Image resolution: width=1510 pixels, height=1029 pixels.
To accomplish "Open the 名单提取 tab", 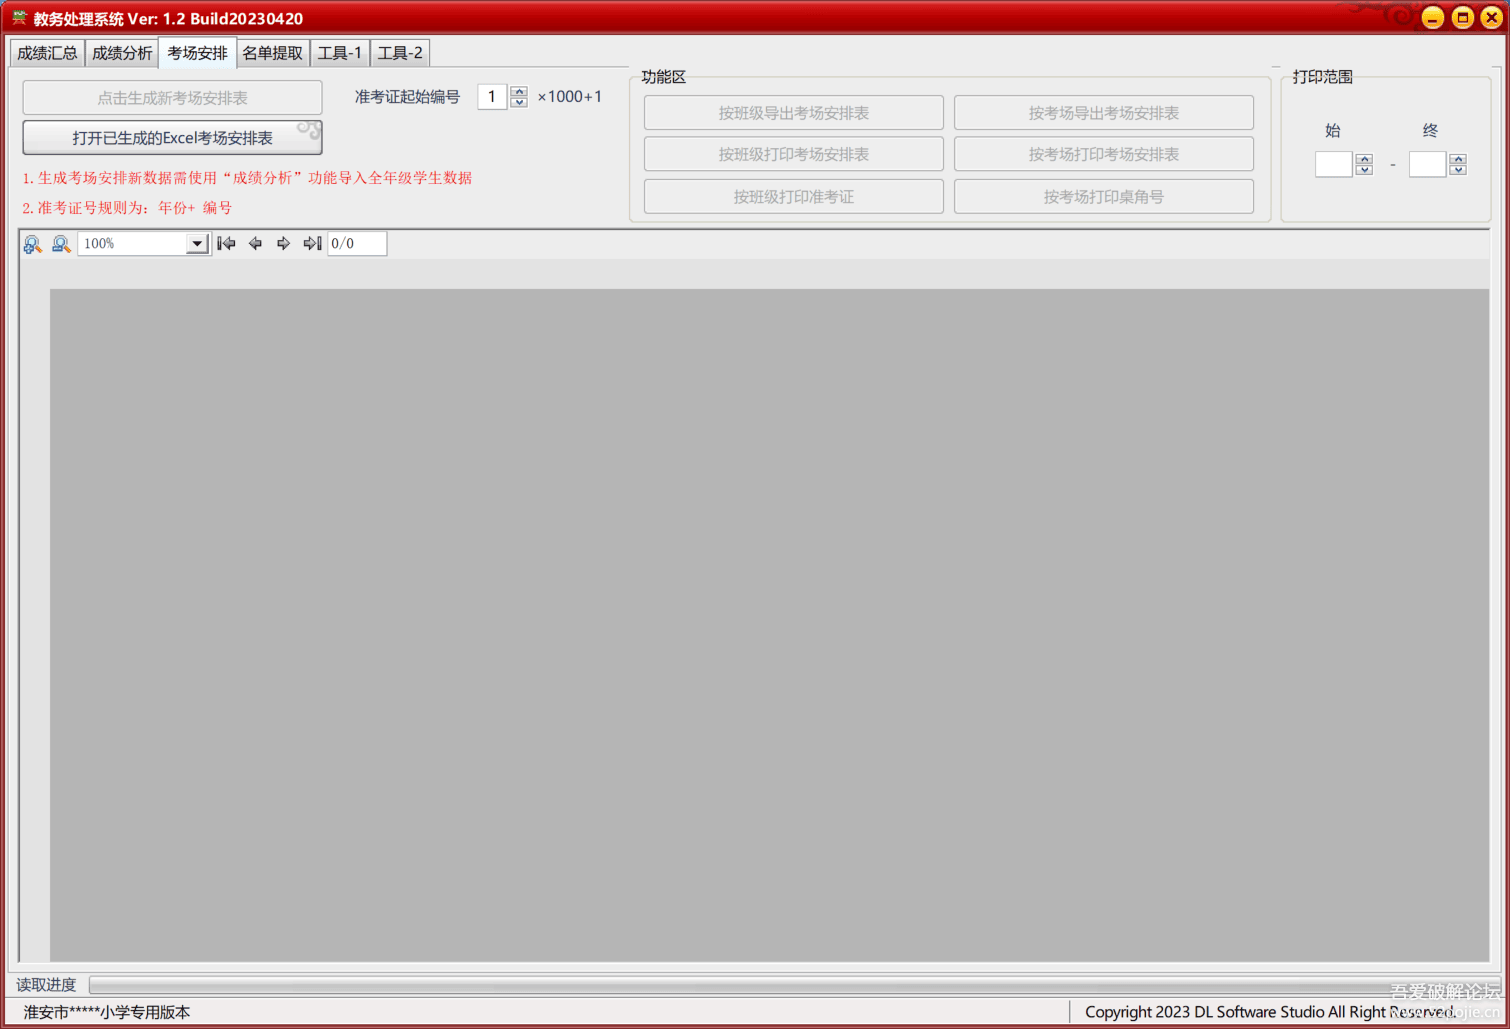I will click(272, 53).
